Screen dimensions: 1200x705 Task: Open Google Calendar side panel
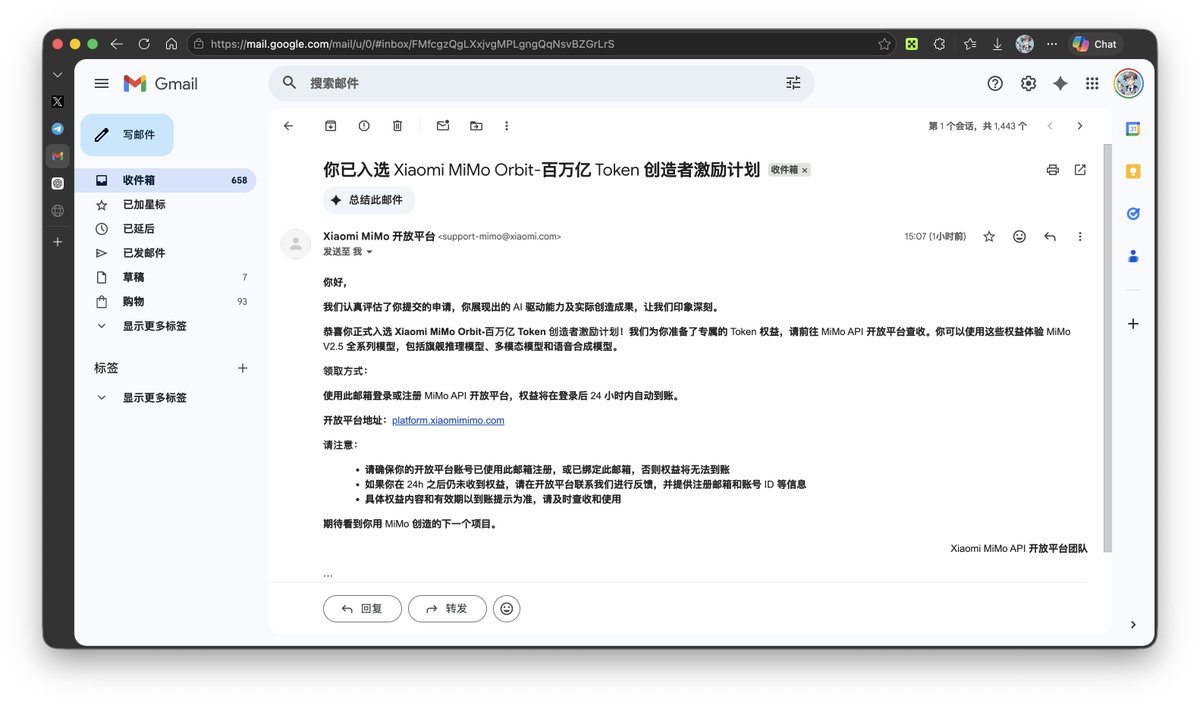tap(1133, 129)
